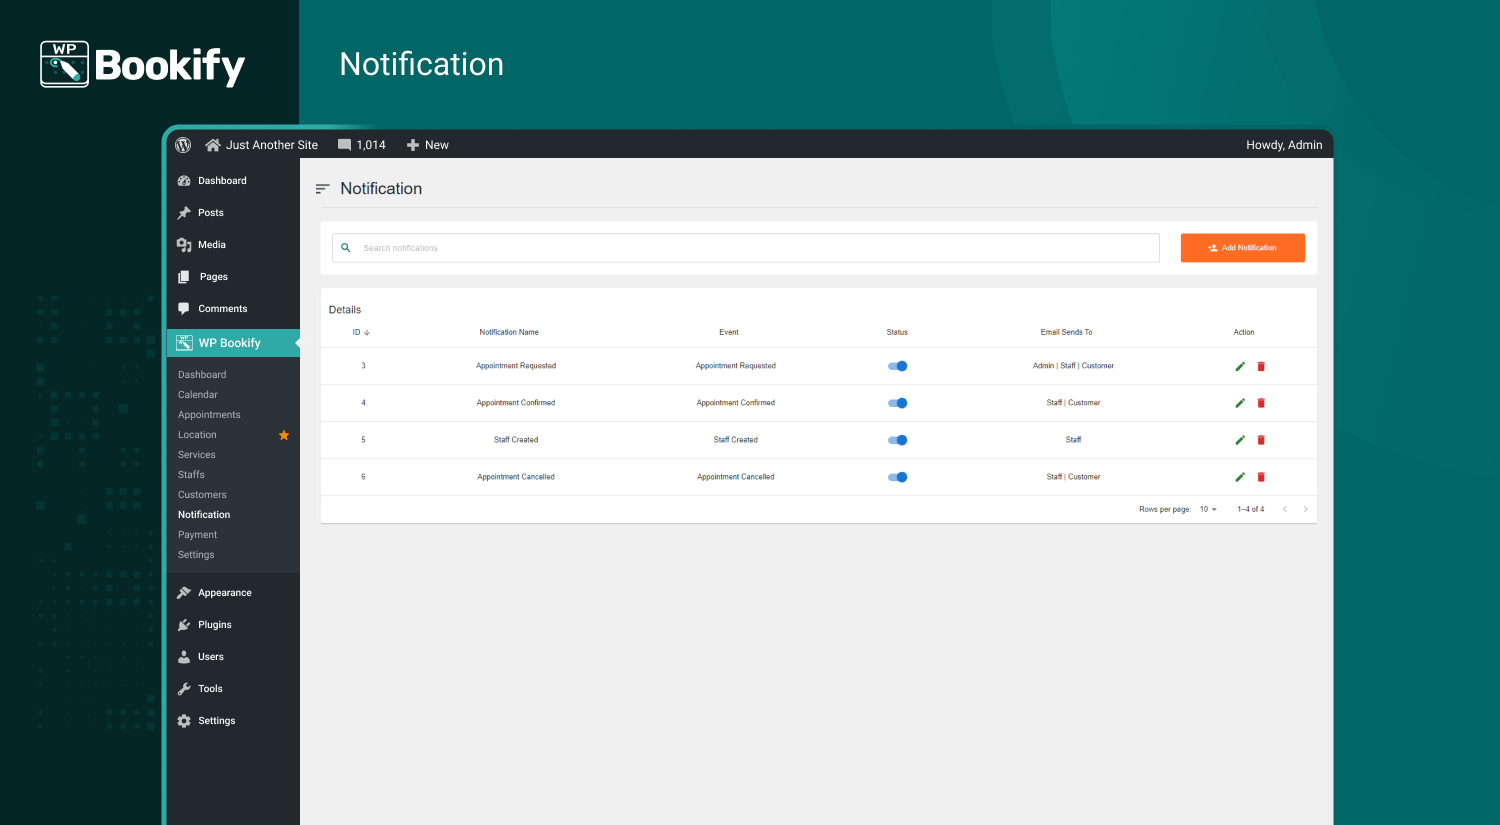Delete the Appointment Cancelled notification with trash icon
Screen dimensions: 1500x825
(x=1260, y=477)
